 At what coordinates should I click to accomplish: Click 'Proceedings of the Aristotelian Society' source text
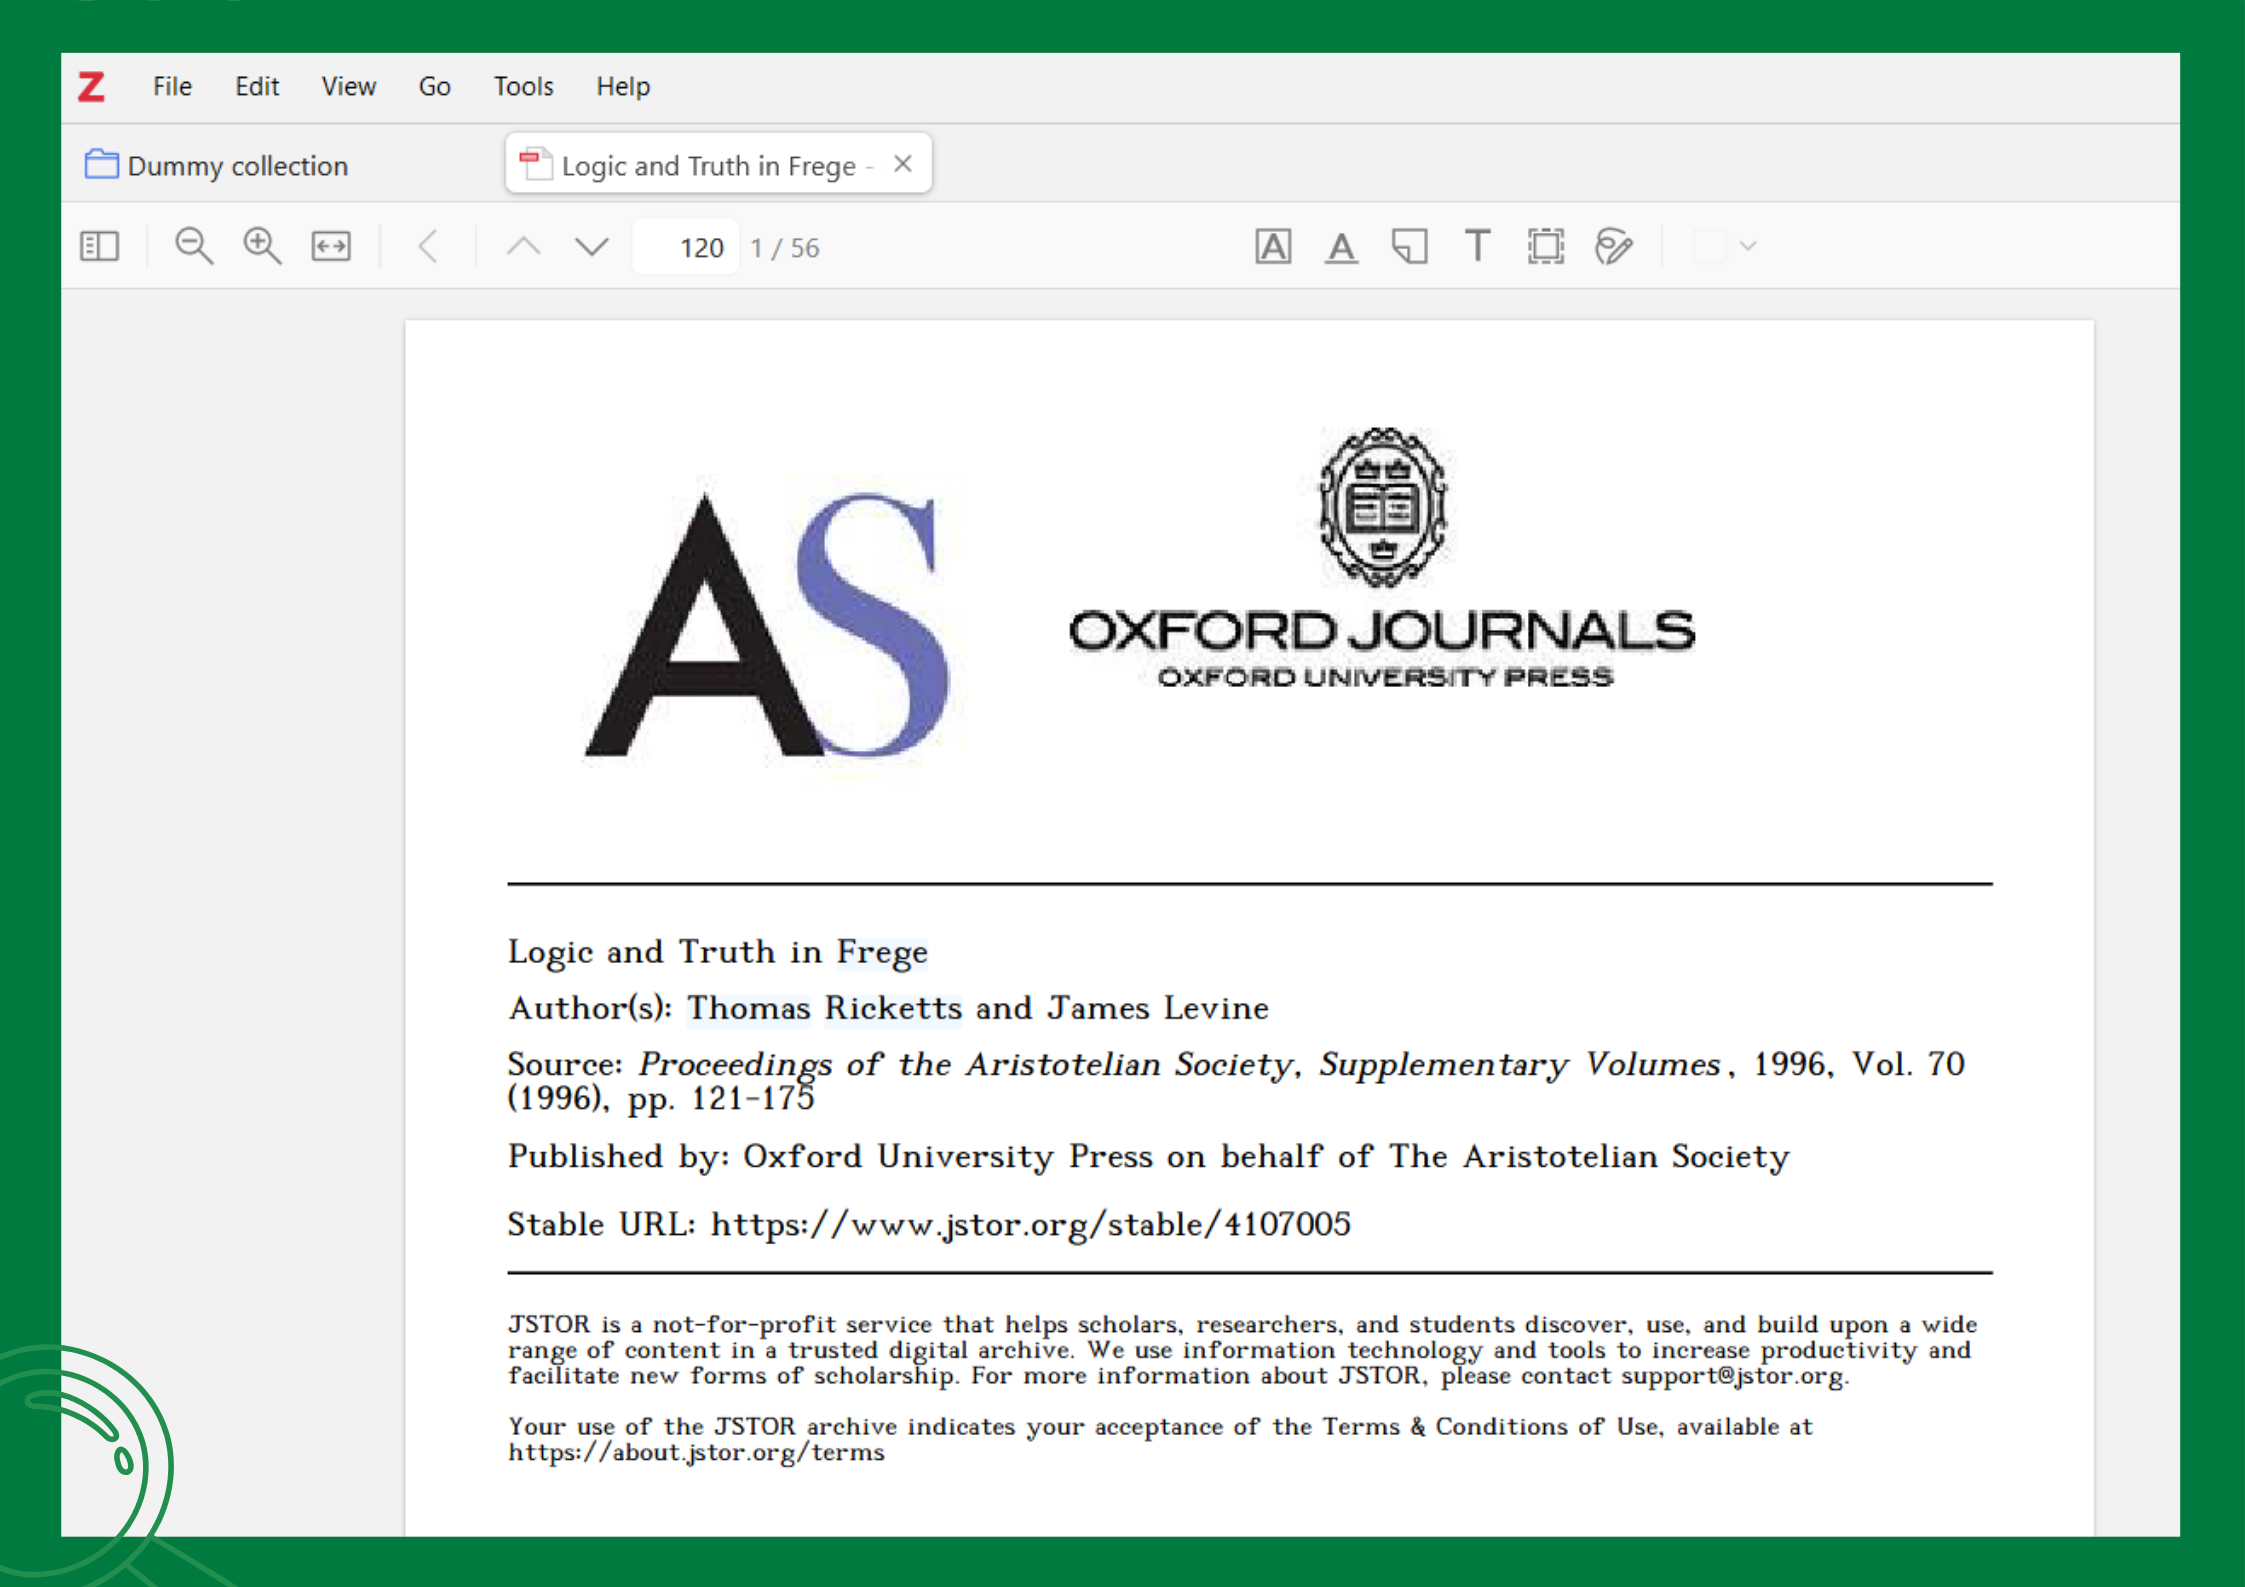pos(965,1064)
